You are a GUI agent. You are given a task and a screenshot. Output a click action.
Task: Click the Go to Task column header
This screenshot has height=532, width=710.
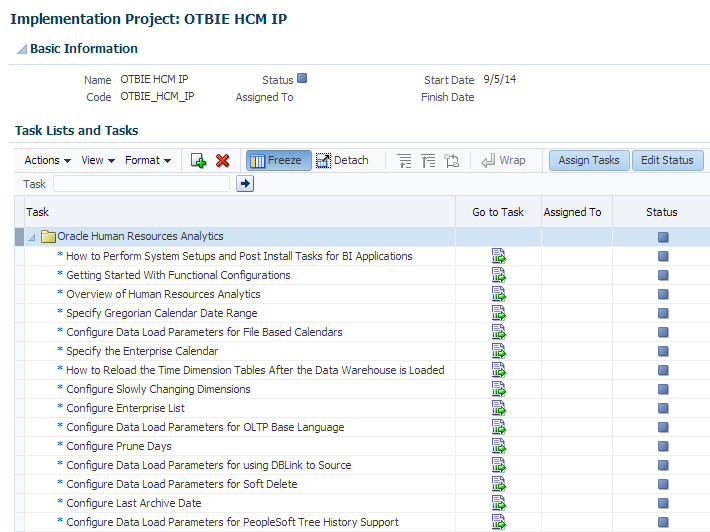tap(498, 212)
